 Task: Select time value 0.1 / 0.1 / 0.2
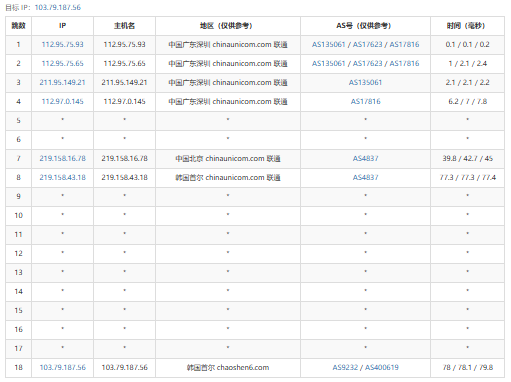click(467, 44)
